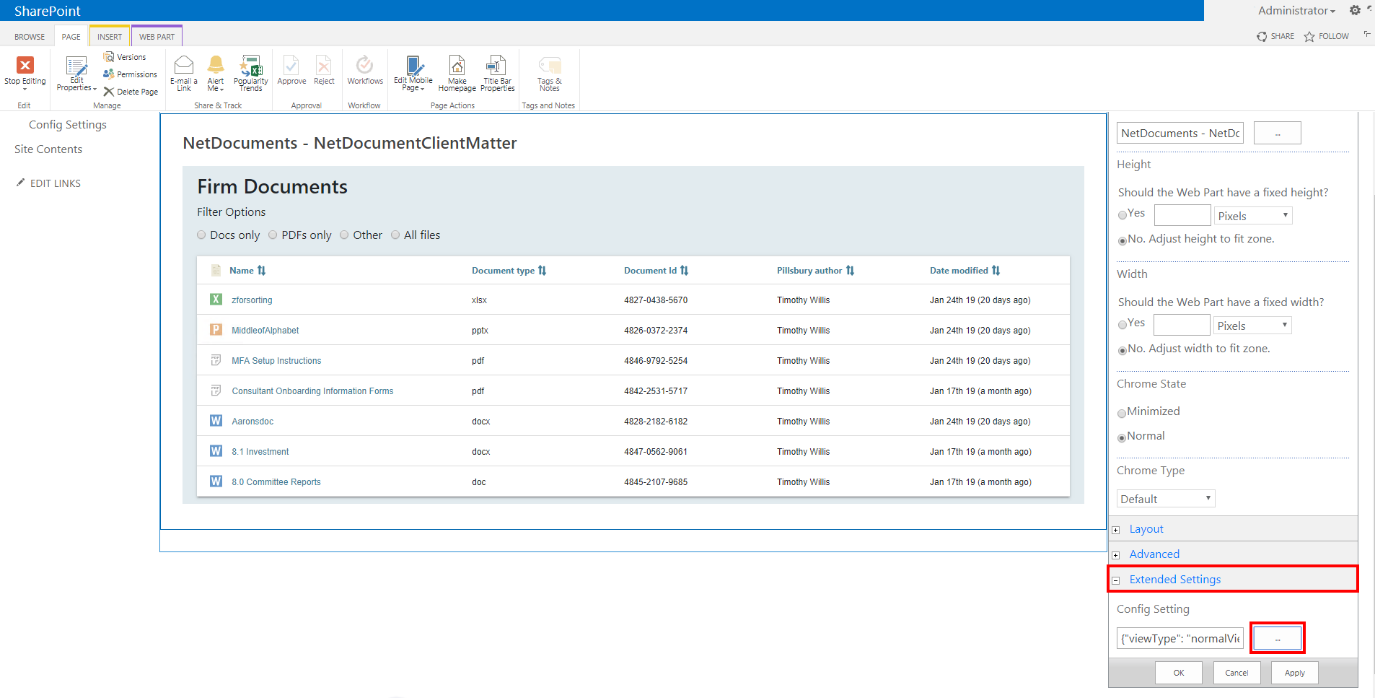Select the Other filter option
The image size is (1375, 698).
(344, 235)
